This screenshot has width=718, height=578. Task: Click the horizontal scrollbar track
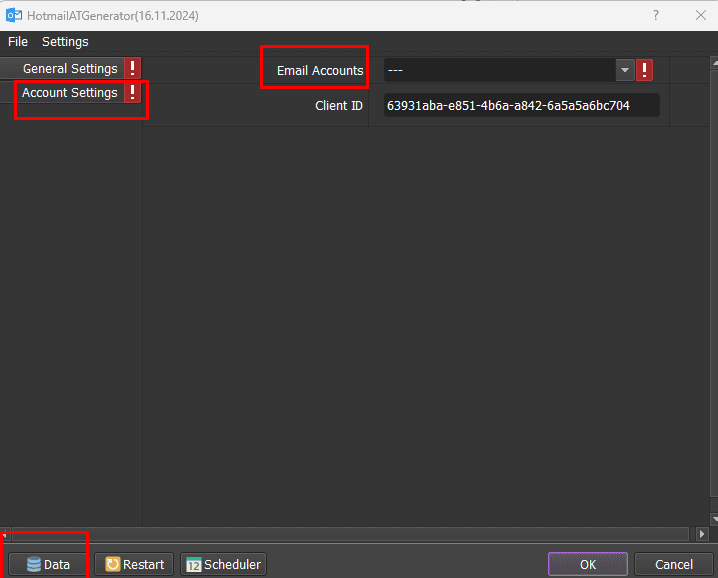pos(350,534)
